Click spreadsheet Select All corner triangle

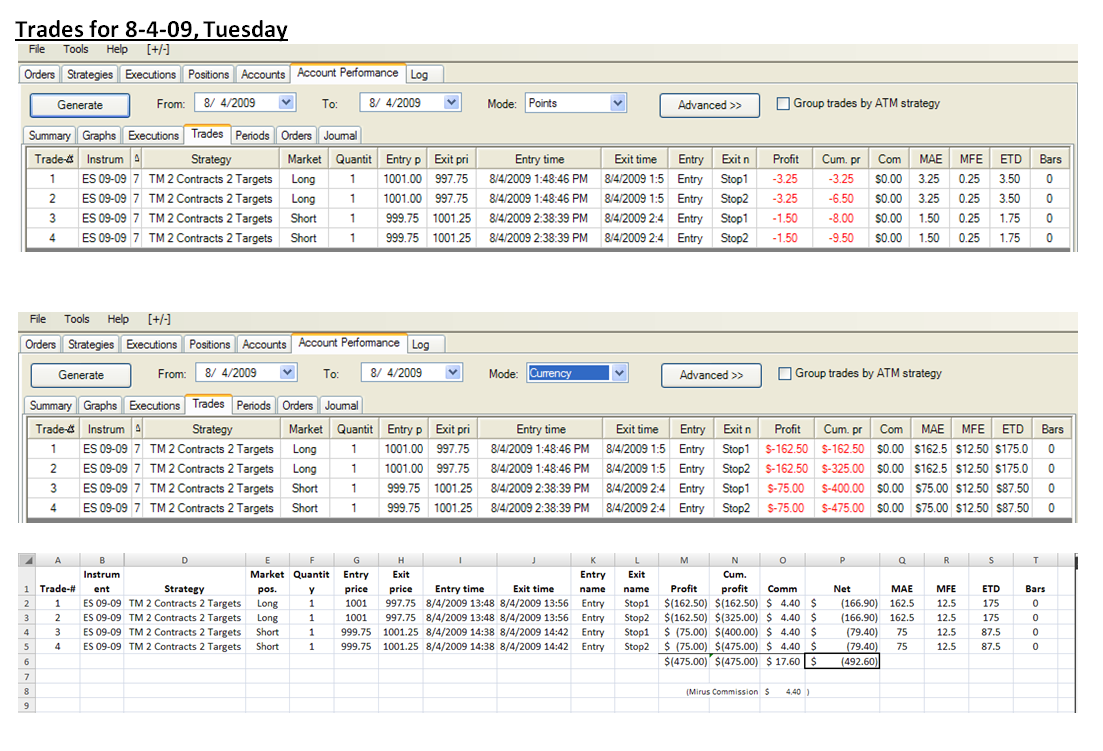pos(28,560)
